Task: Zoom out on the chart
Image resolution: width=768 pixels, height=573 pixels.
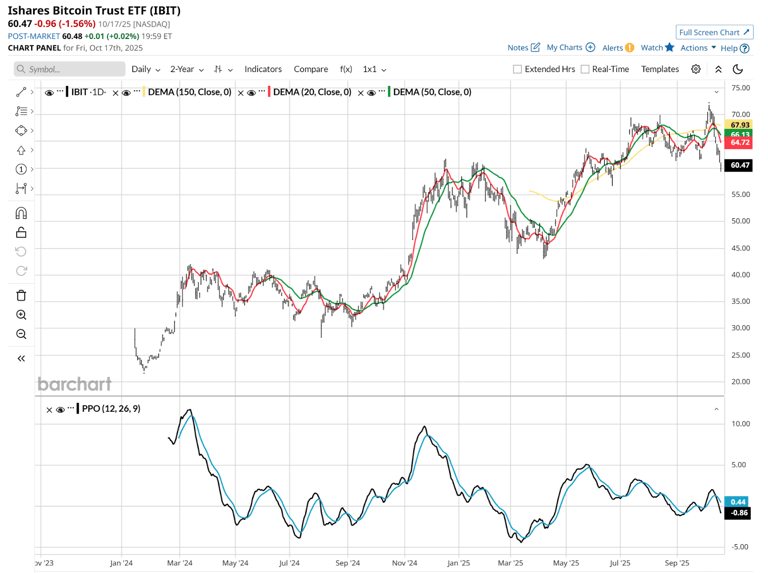Action: (21, 334)
